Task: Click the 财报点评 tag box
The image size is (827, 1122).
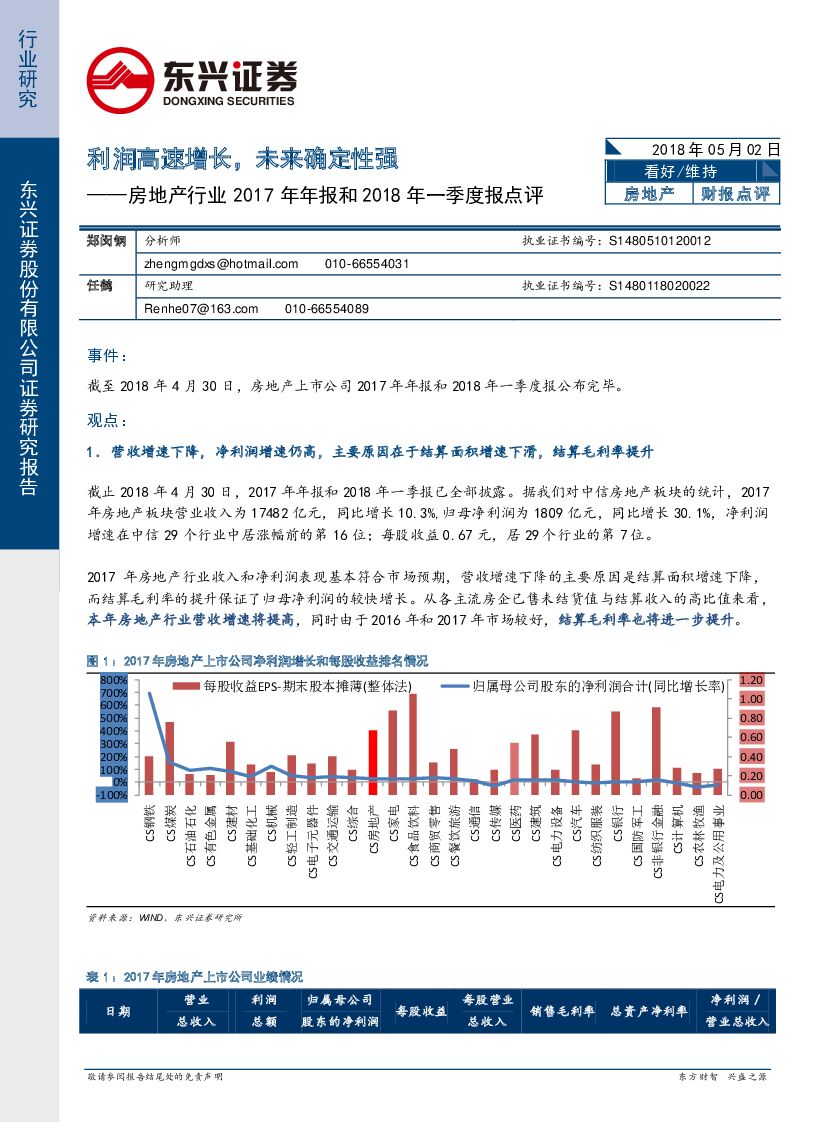Action: (735, 194)
